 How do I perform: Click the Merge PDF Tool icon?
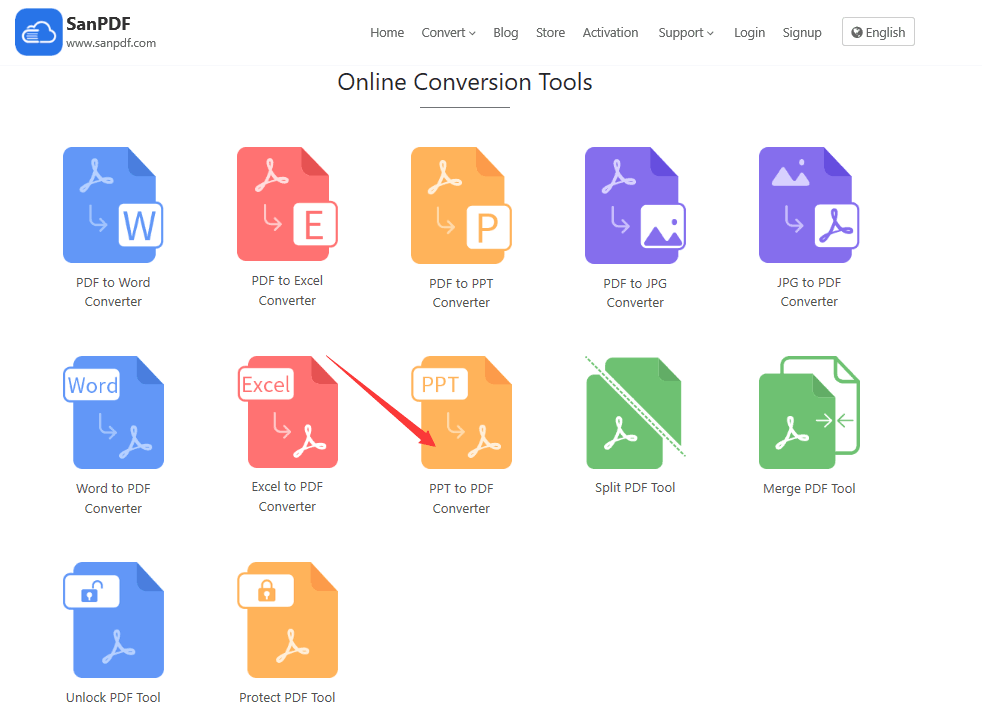coord(808,412)
